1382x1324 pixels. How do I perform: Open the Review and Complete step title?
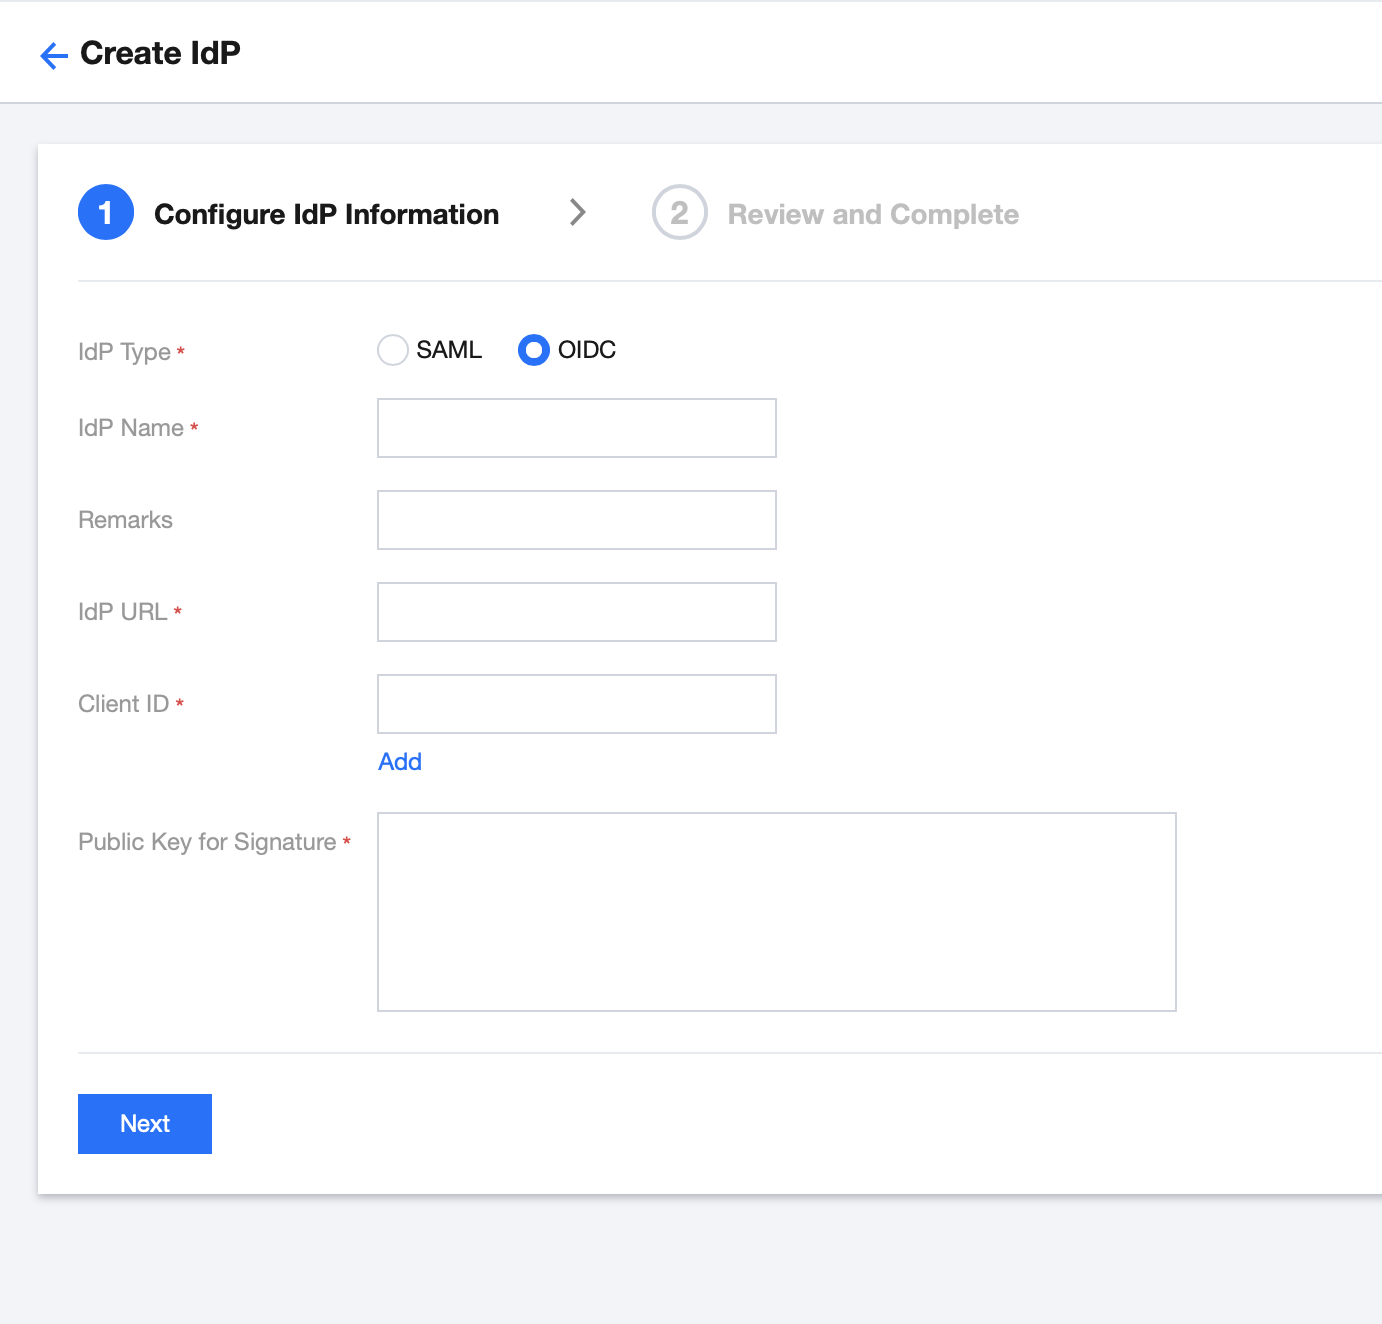(873, 214)
